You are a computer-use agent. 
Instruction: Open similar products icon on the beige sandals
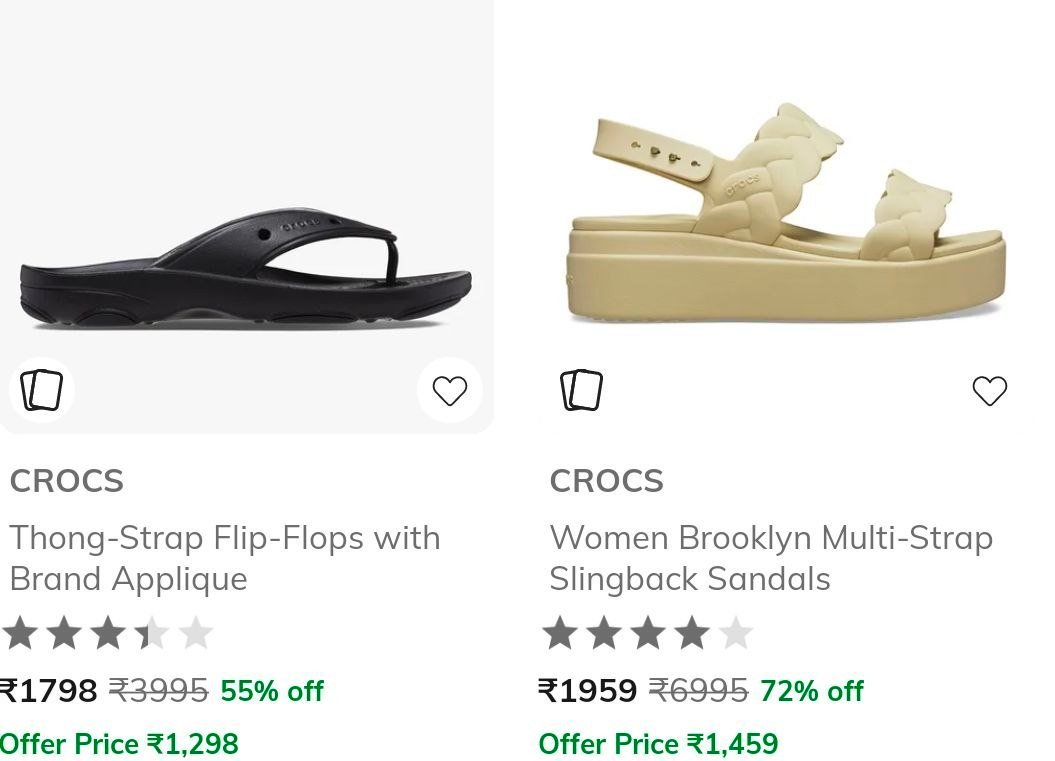tap(581, 390)
